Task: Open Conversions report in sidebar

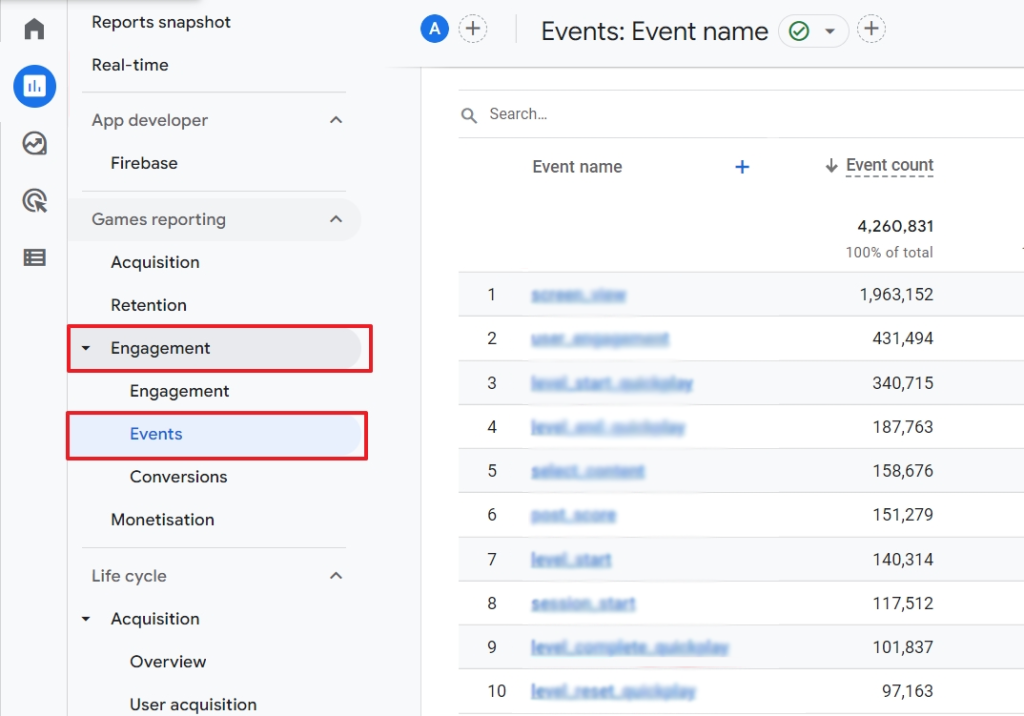Action: (178, 477)
